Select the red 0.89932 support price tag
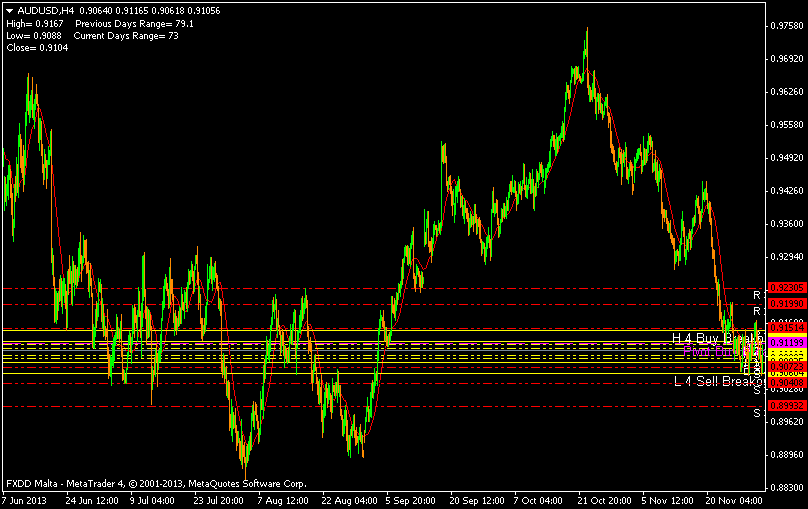The height and width of the screenshot is (509, 808). (786, 406)
